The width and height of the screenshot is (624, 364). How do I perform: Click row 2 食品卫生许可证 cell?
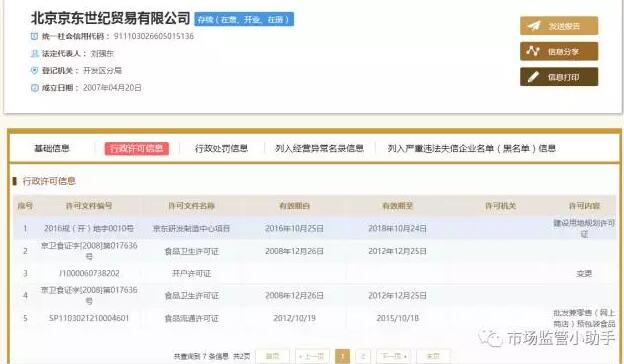pos(191,251)
